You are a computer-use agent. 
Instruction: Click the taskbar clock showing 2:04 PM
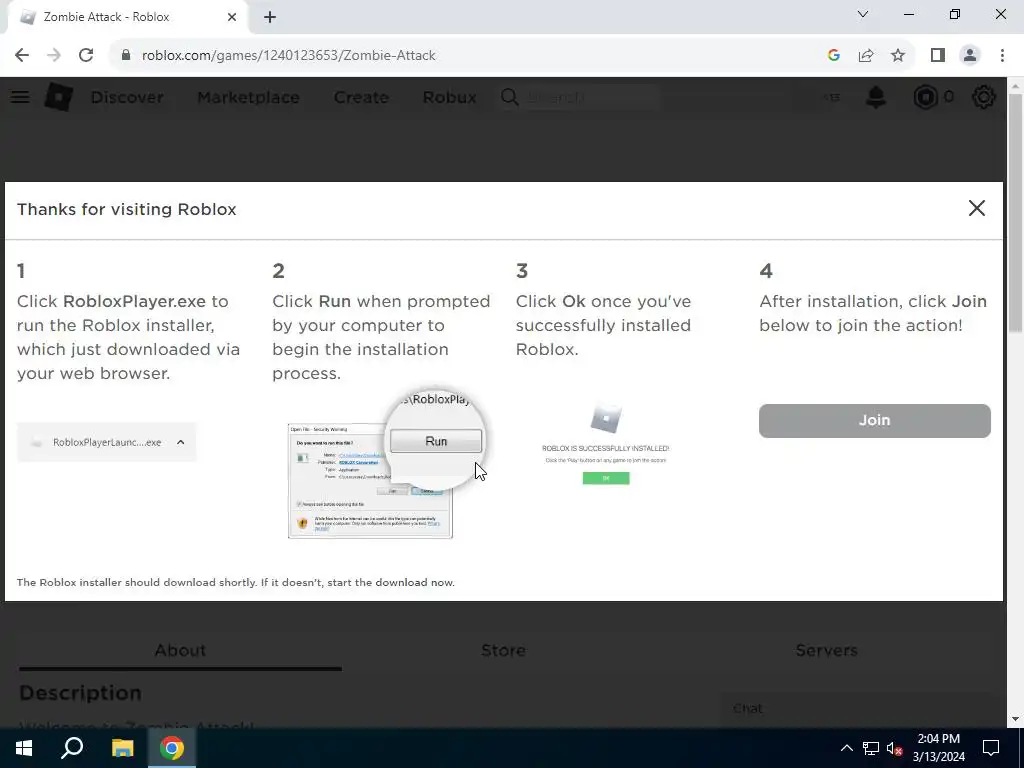(x=938, y=748)
